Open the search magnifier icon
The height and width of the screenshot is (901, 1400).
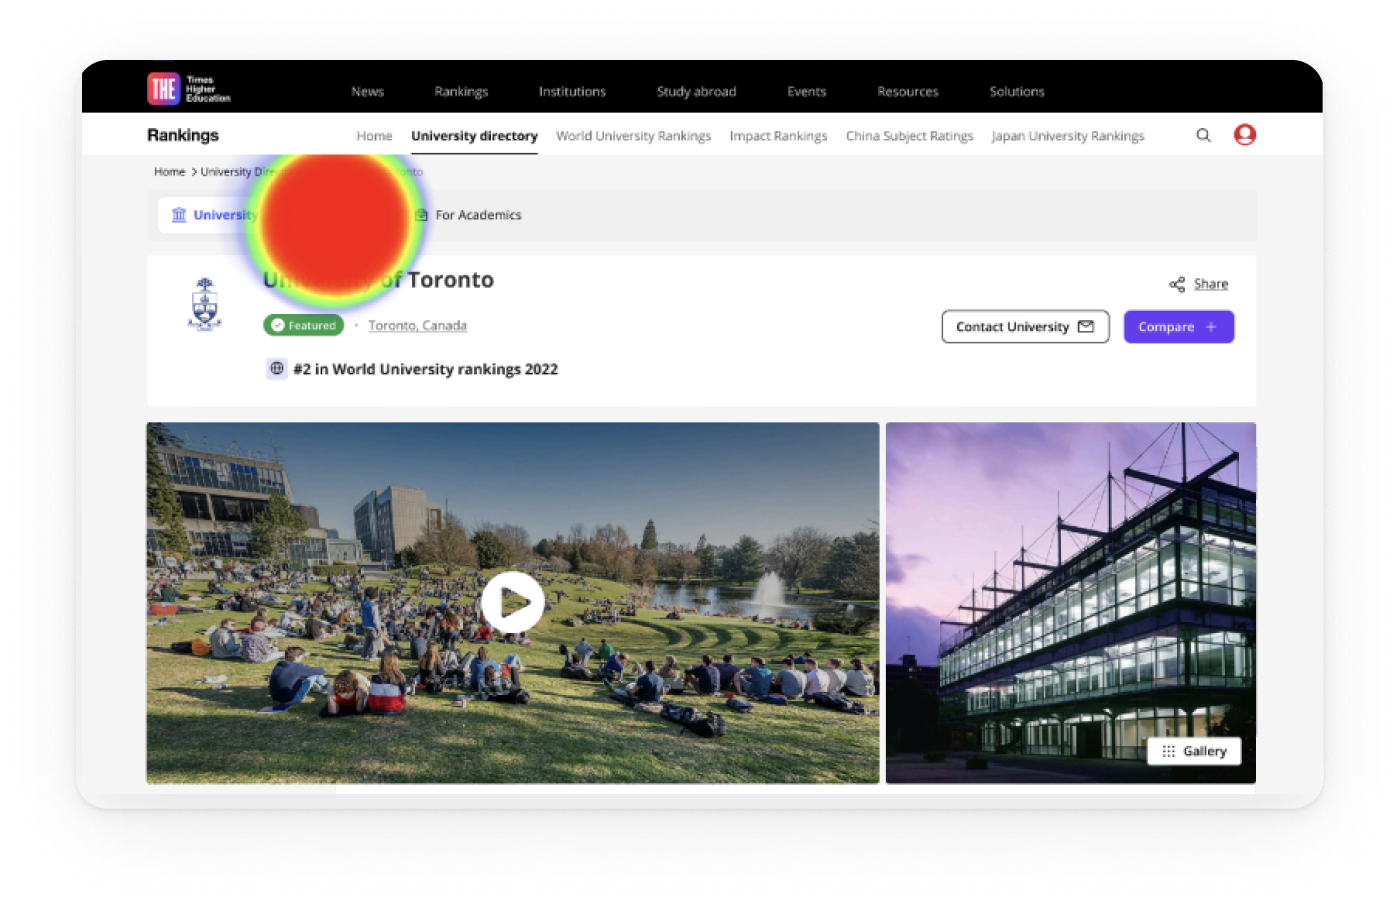[x=1203, y=135]
